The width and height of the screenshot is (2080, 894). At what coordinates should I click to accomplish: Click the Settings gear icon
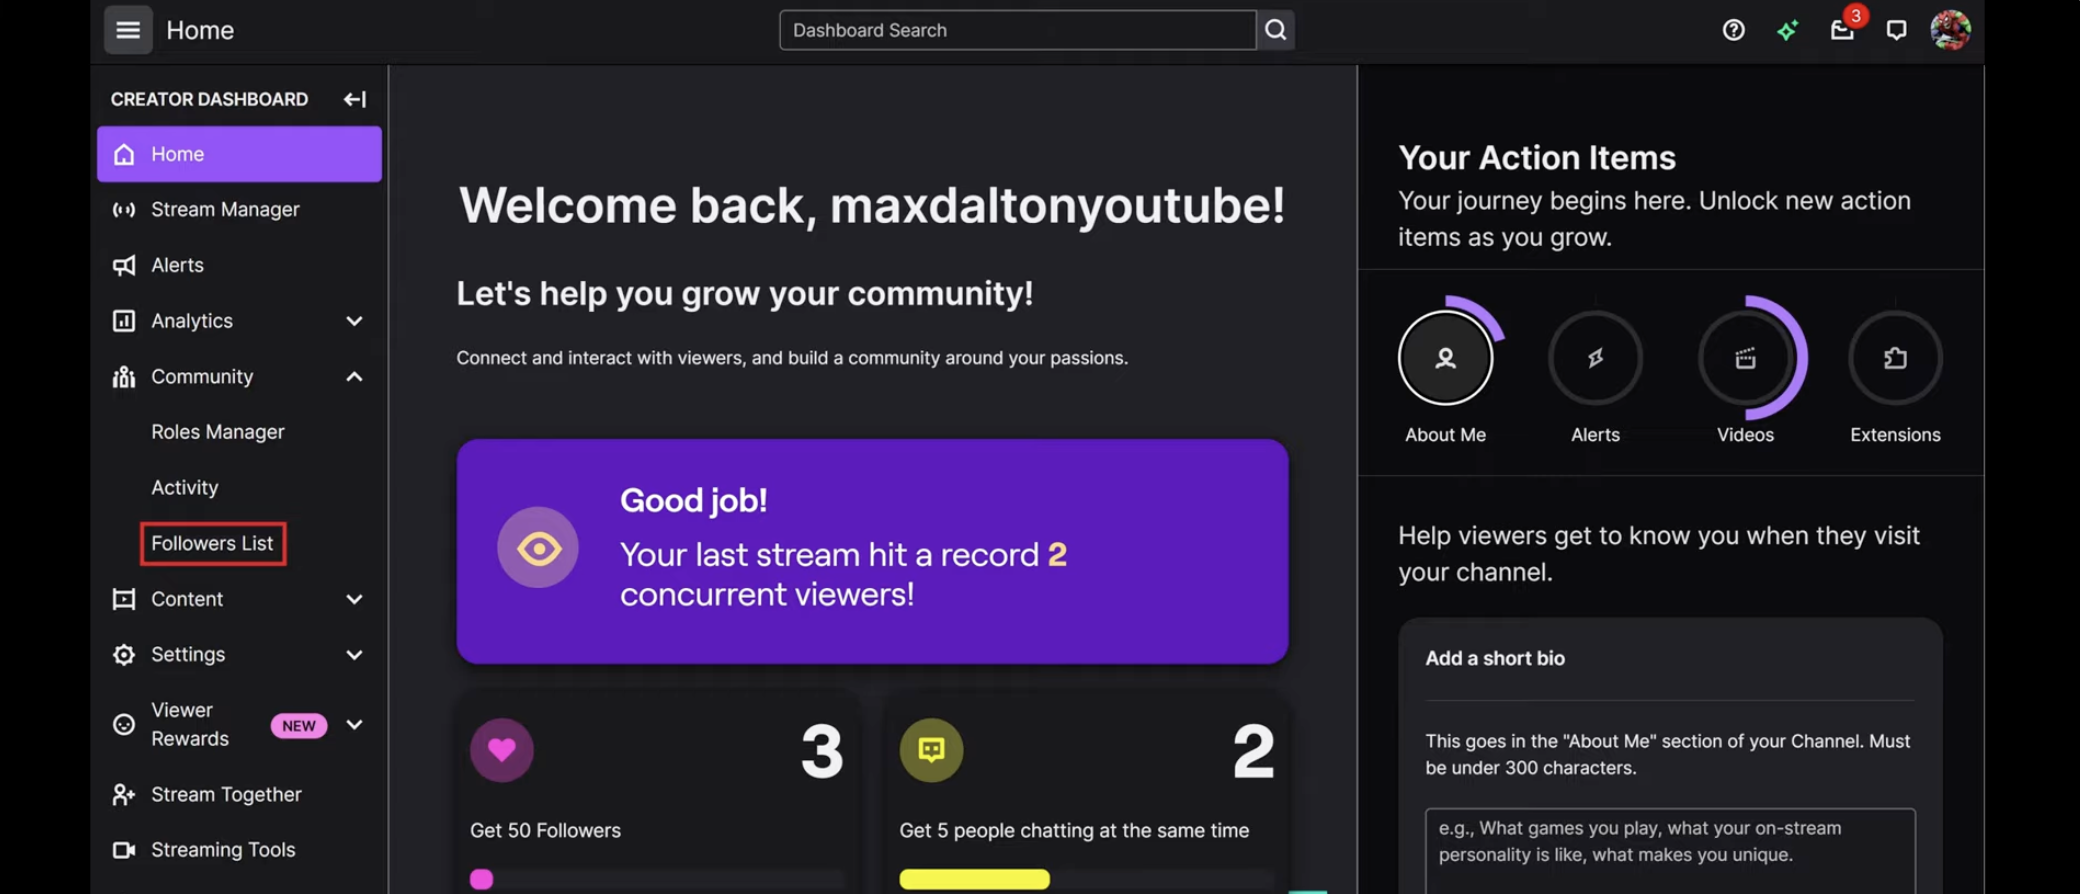coord(124,655)
